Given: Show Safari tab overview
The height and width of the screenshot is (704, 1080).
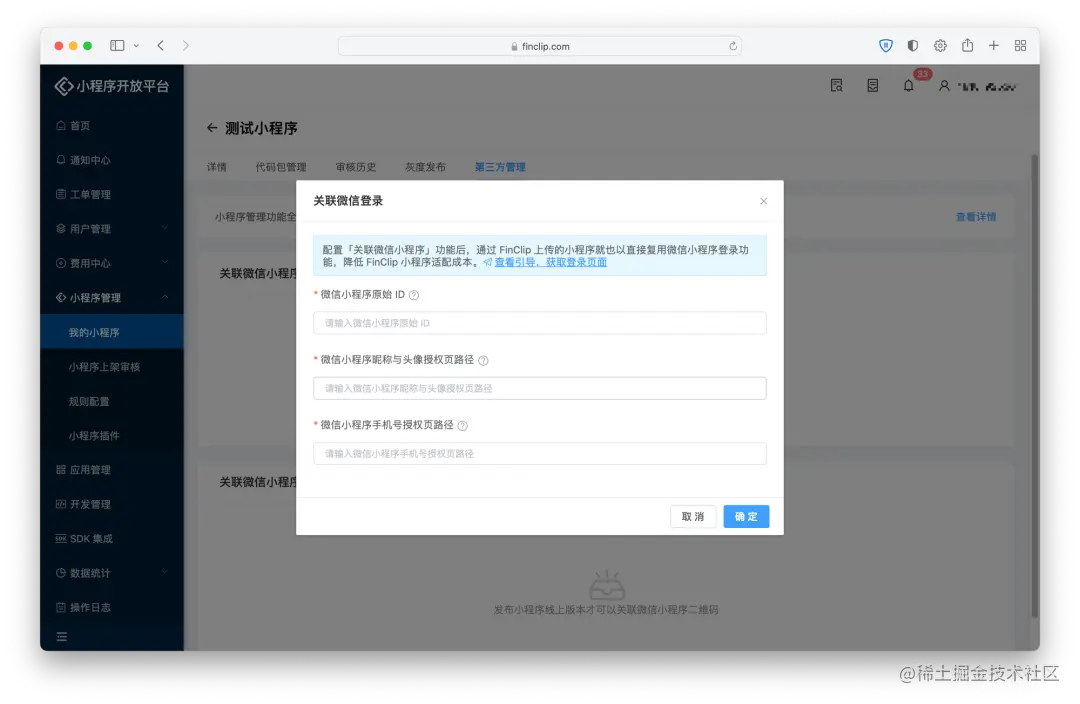Looking at the screenshot, I should click(1021, 45).
